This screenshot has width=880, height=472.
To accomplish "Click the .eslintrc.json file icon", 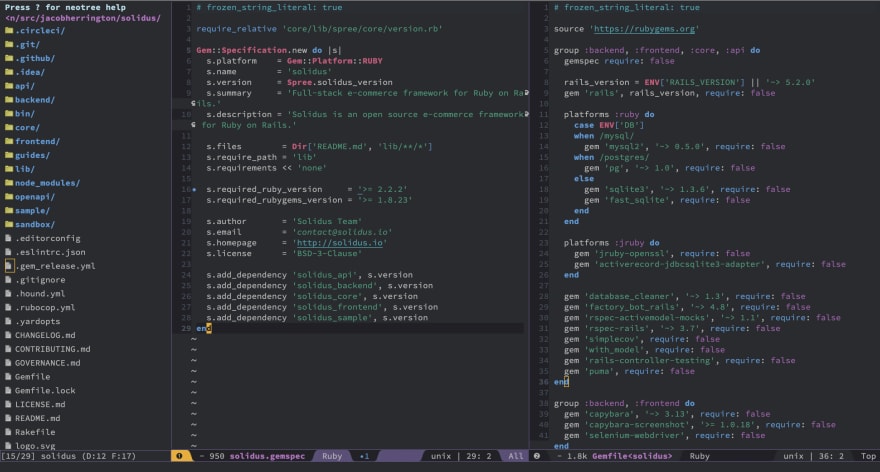I will (x=8, y=252).
